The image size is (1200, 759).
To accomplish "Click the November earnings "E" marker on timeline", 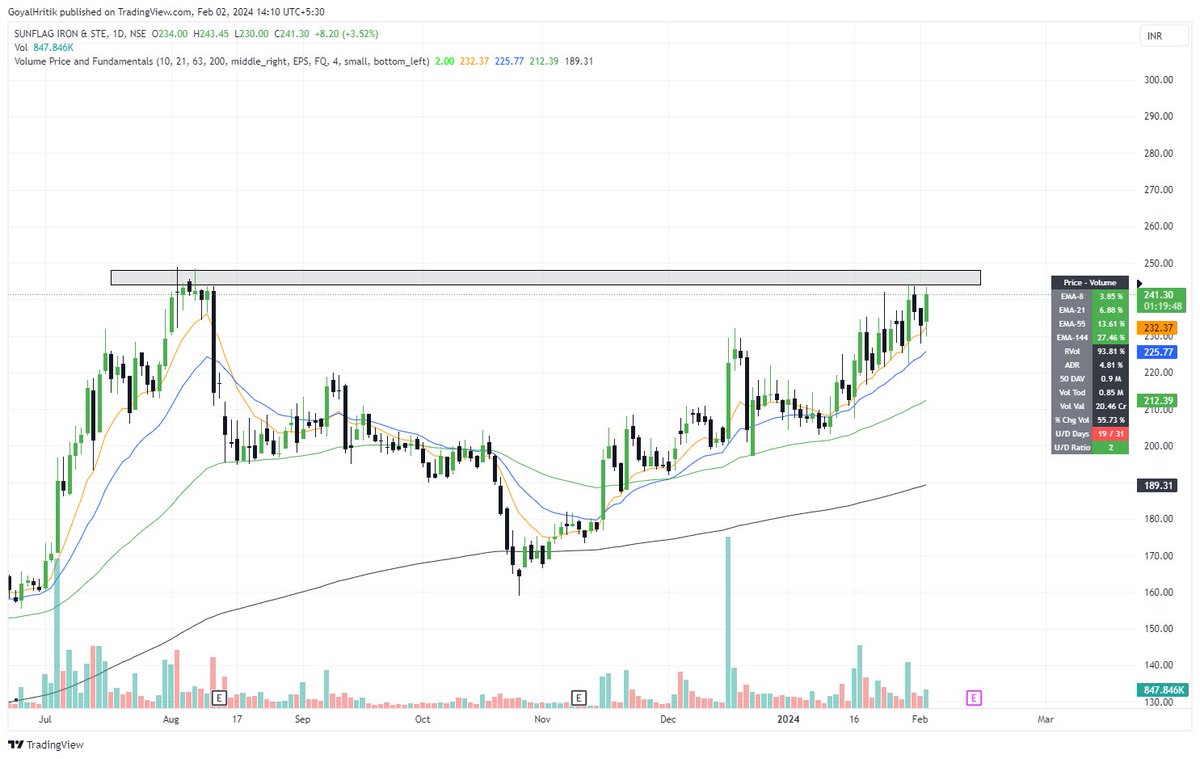I will [x=578, y=698].
